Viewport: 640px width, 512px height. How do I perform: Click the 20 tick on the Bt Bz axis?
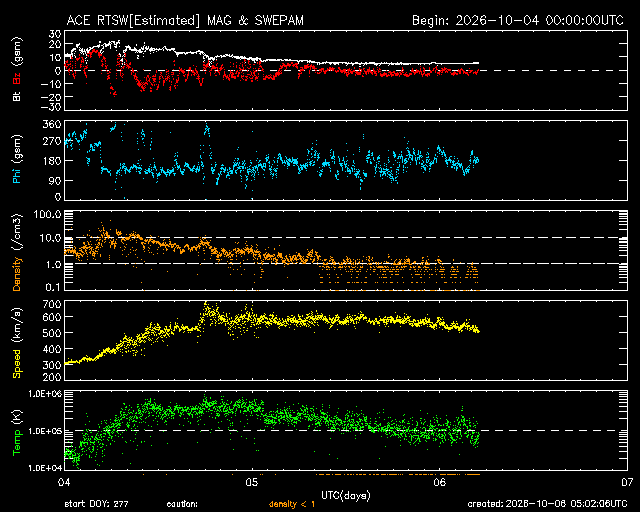tap(55, 45)
